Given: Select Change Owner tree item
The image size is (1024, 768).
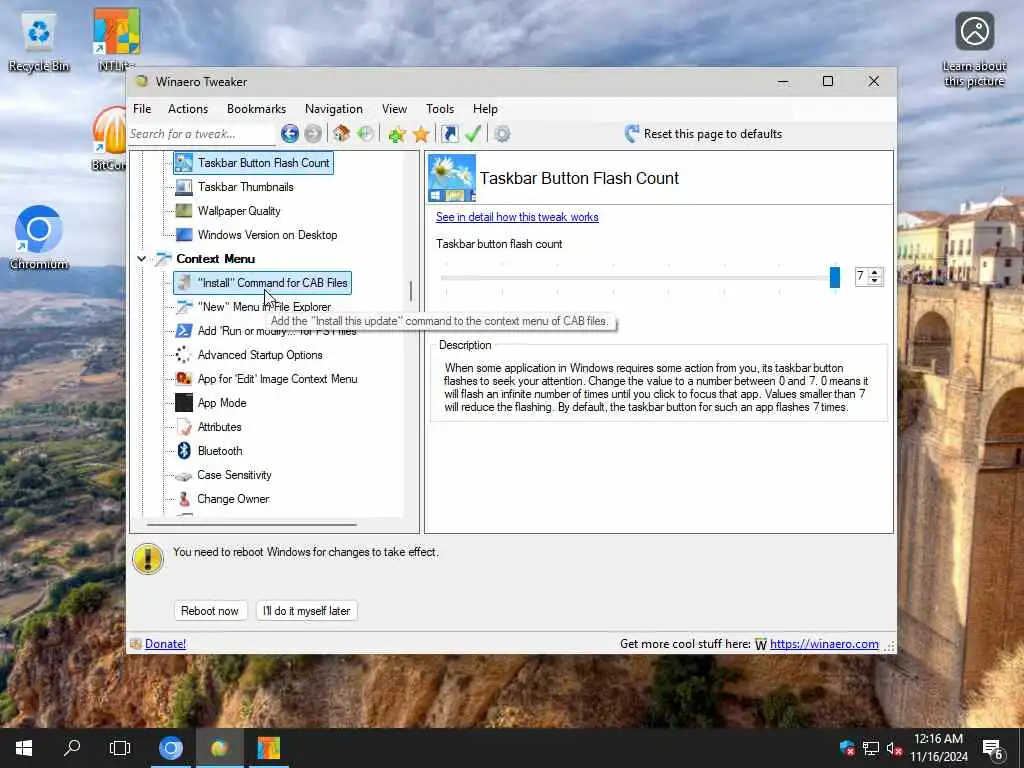Looking at the screenshot, I should (233, 499).
